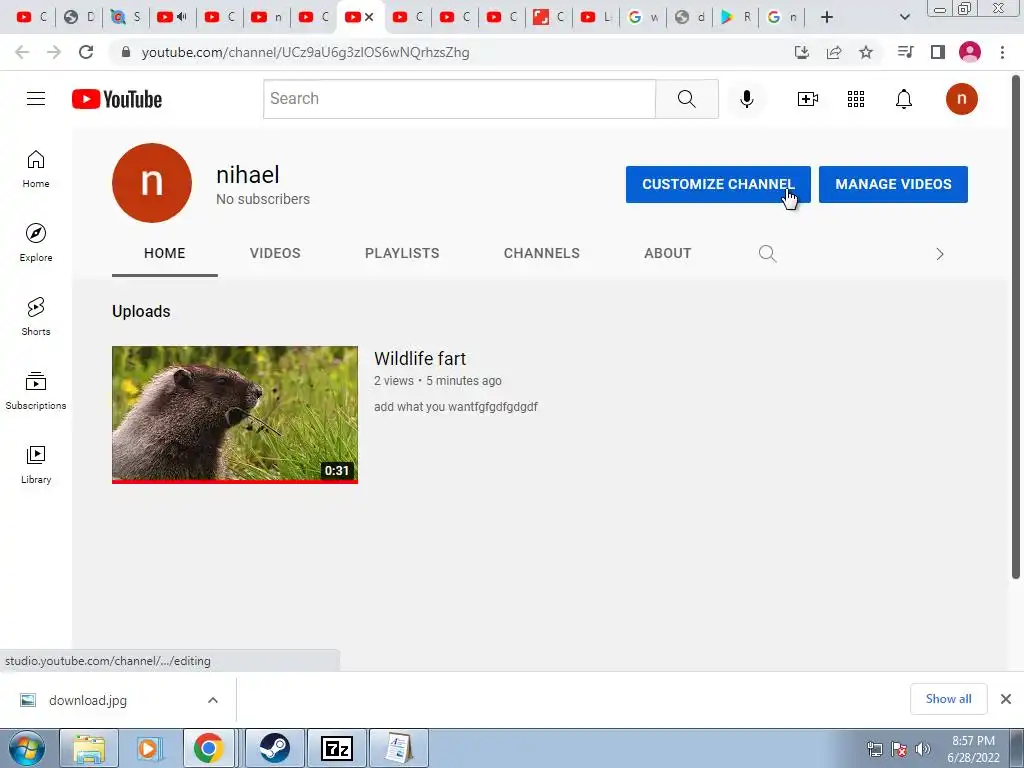Click into the YouTube Search field
The width and height of the screenshot is (1024, 768).
[459, 99]
